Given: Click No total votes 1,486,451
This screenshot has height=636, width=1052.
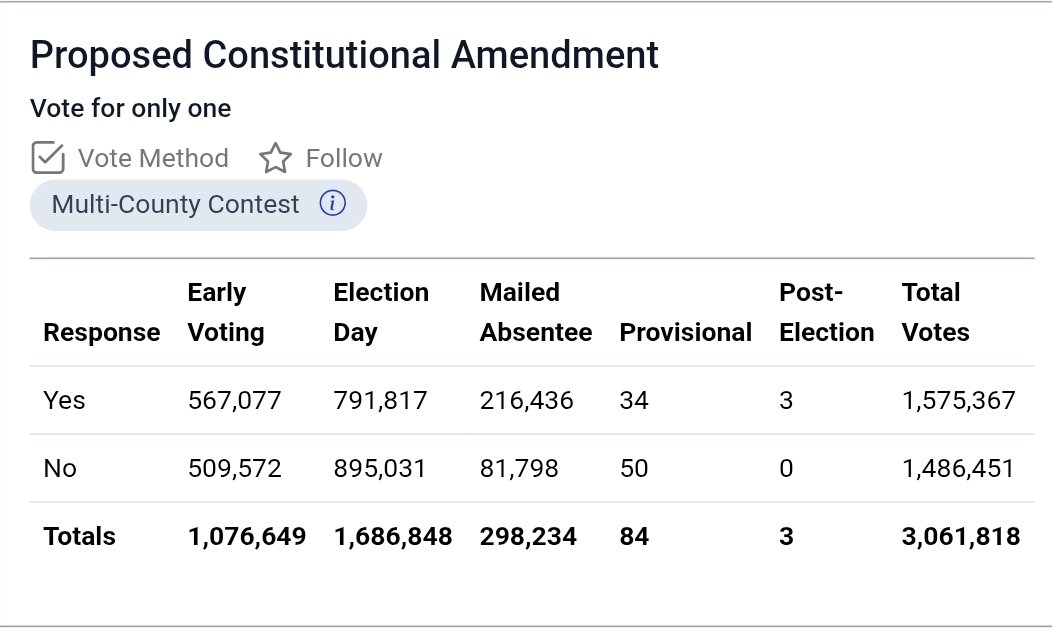Looking at the screenshot, I should (958, 468).
